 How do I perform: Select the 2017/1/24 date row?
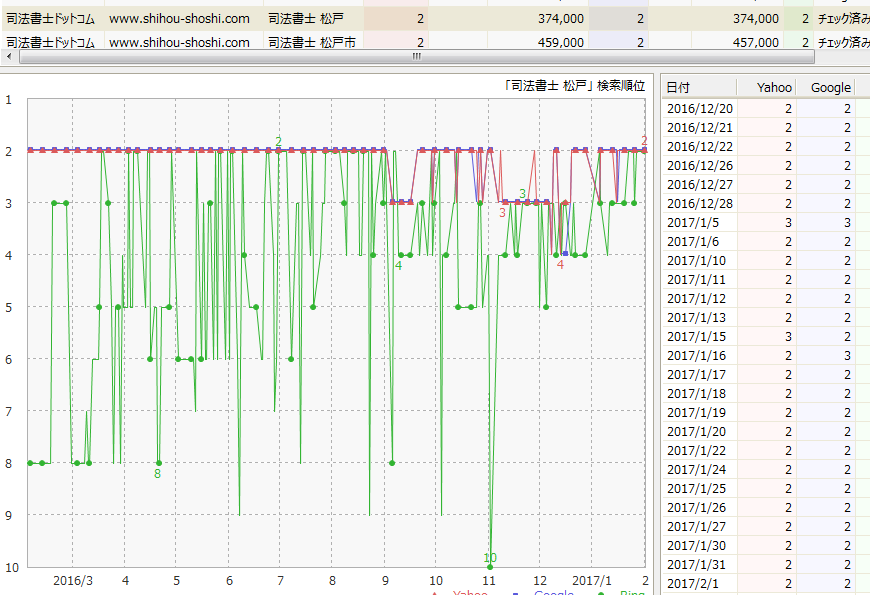(766, 470)
